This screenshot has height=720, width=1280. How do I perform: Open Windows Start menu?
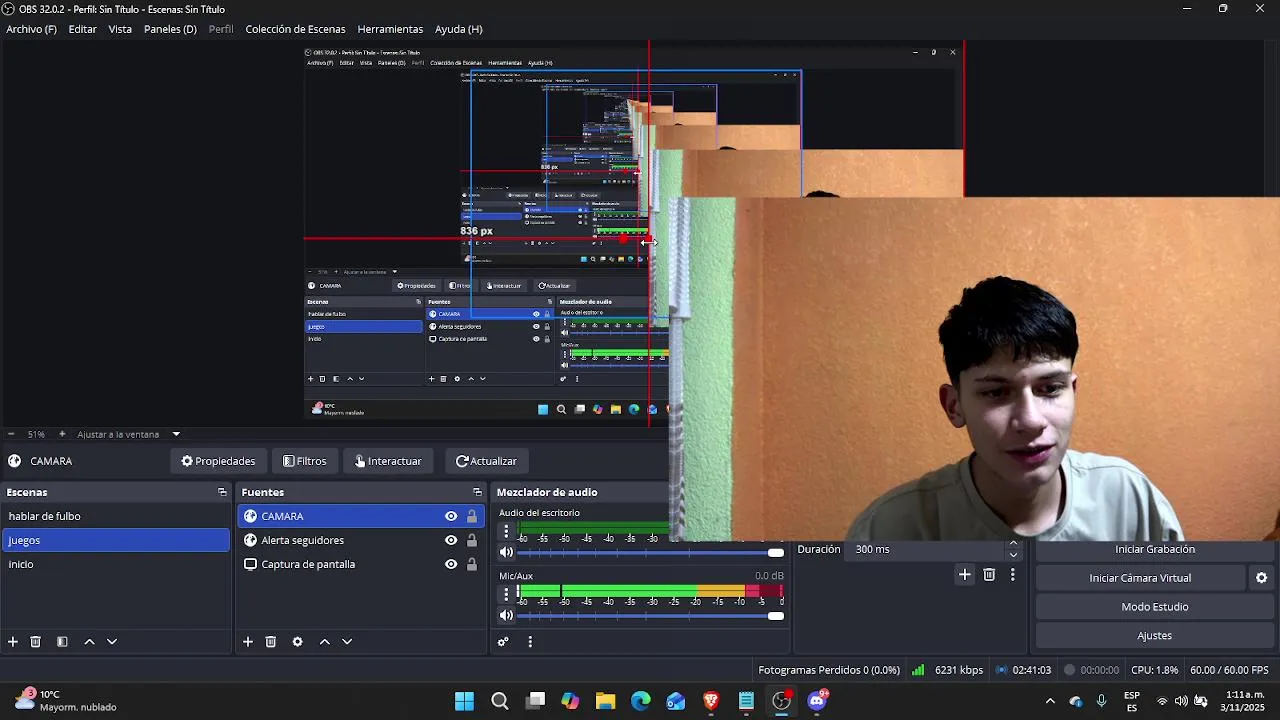point(464,701)
